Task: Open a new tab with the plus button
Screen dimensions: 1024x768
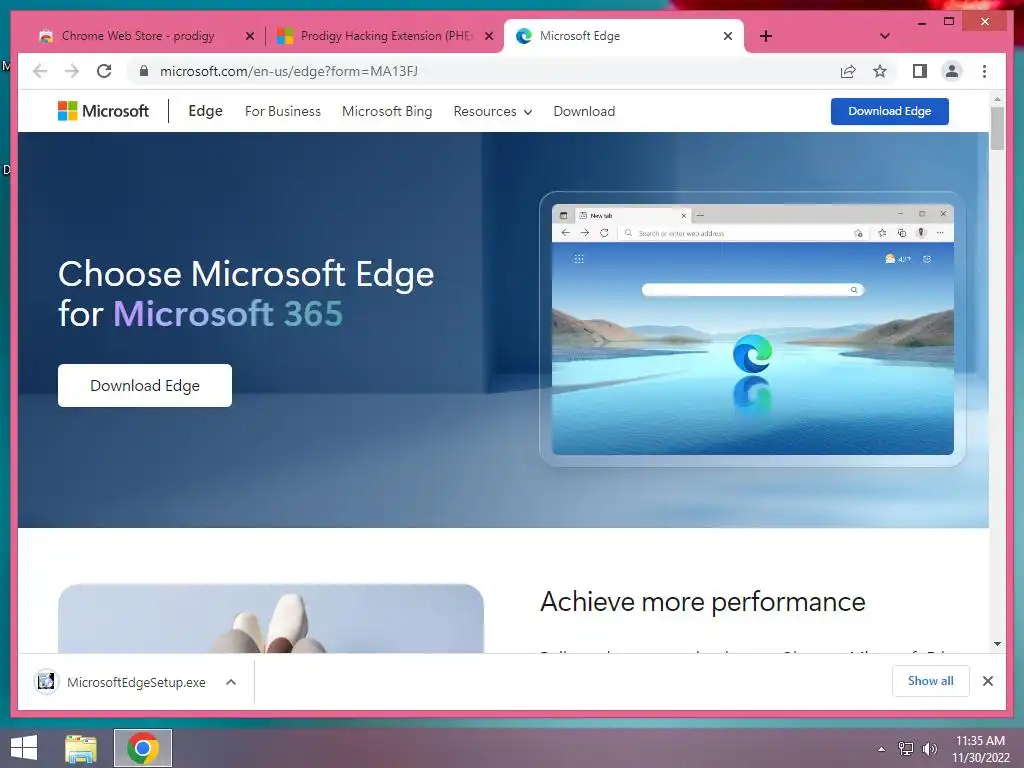Action: [x=765, y=36]
